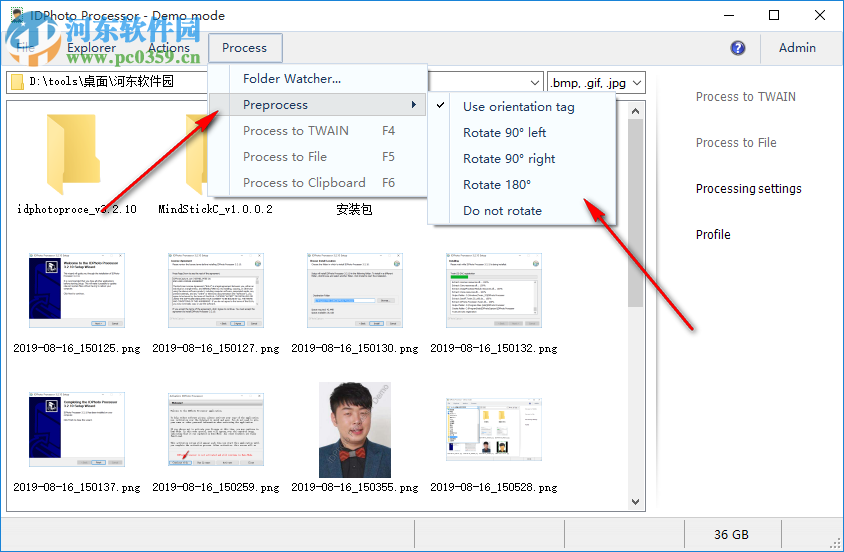Select thumbnail 2019-08-16_150127.png

click(215, 290)
